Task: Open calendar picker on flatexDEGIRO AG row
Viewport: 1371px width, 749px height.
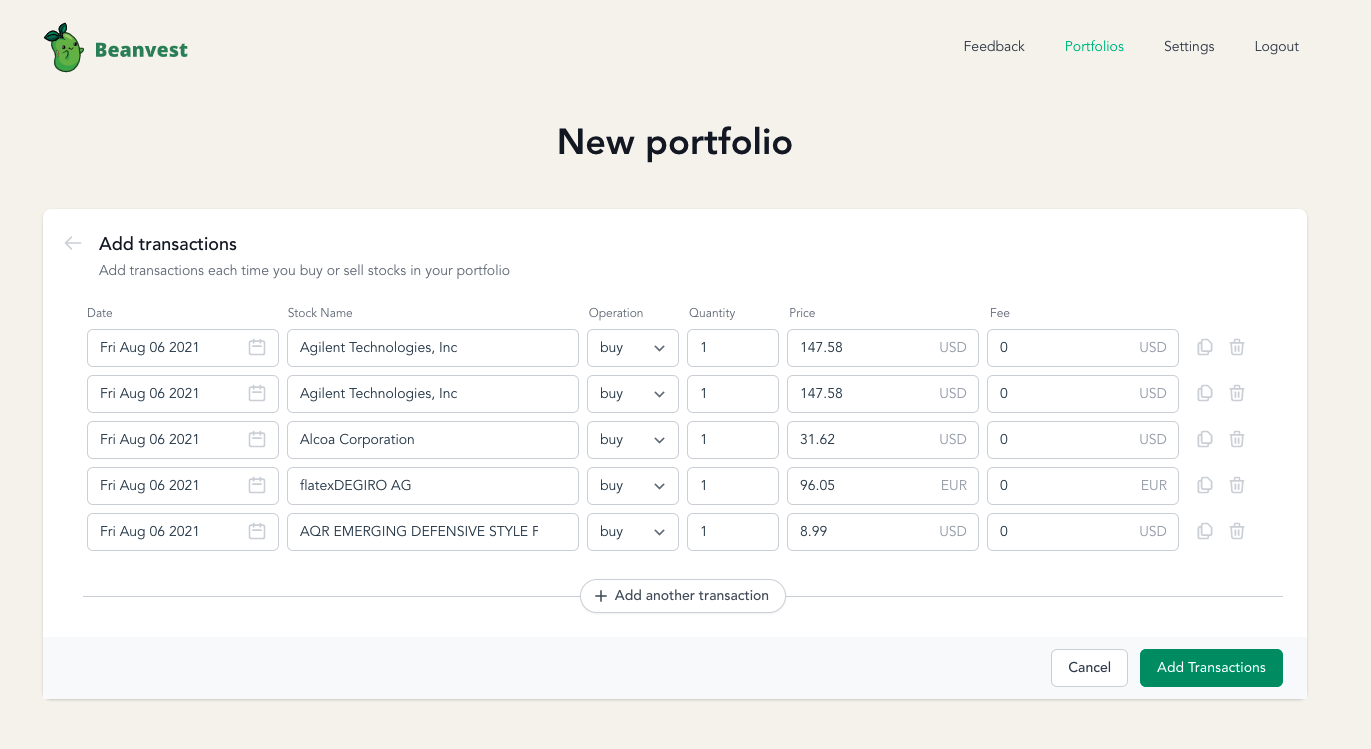Action: pos(259,485)
